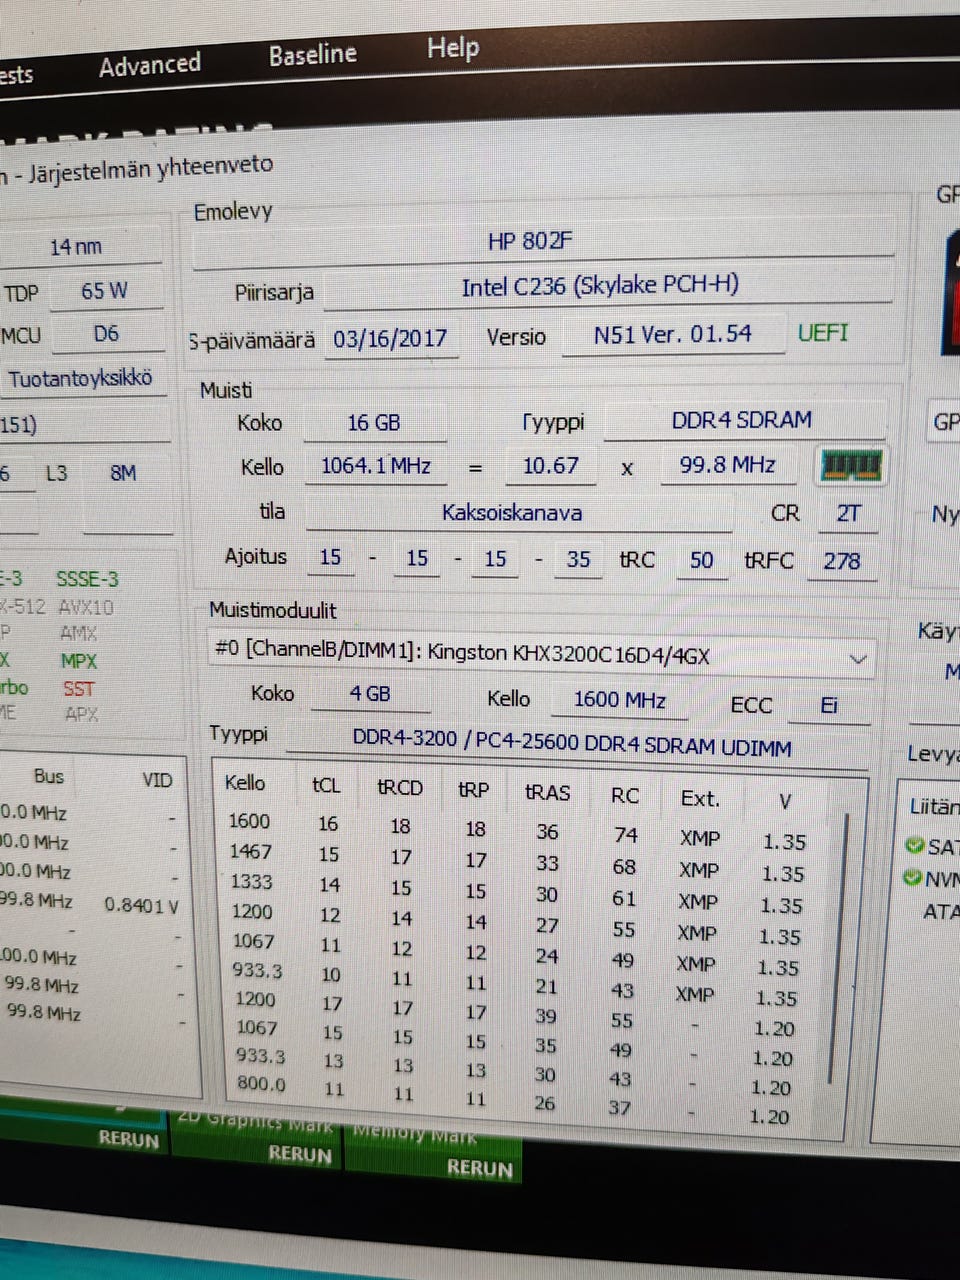The width and height of the screenshot is (960, 1280).
Task: Click the version value N51 Ver. 01.54
Action: (x=672, y=335)
